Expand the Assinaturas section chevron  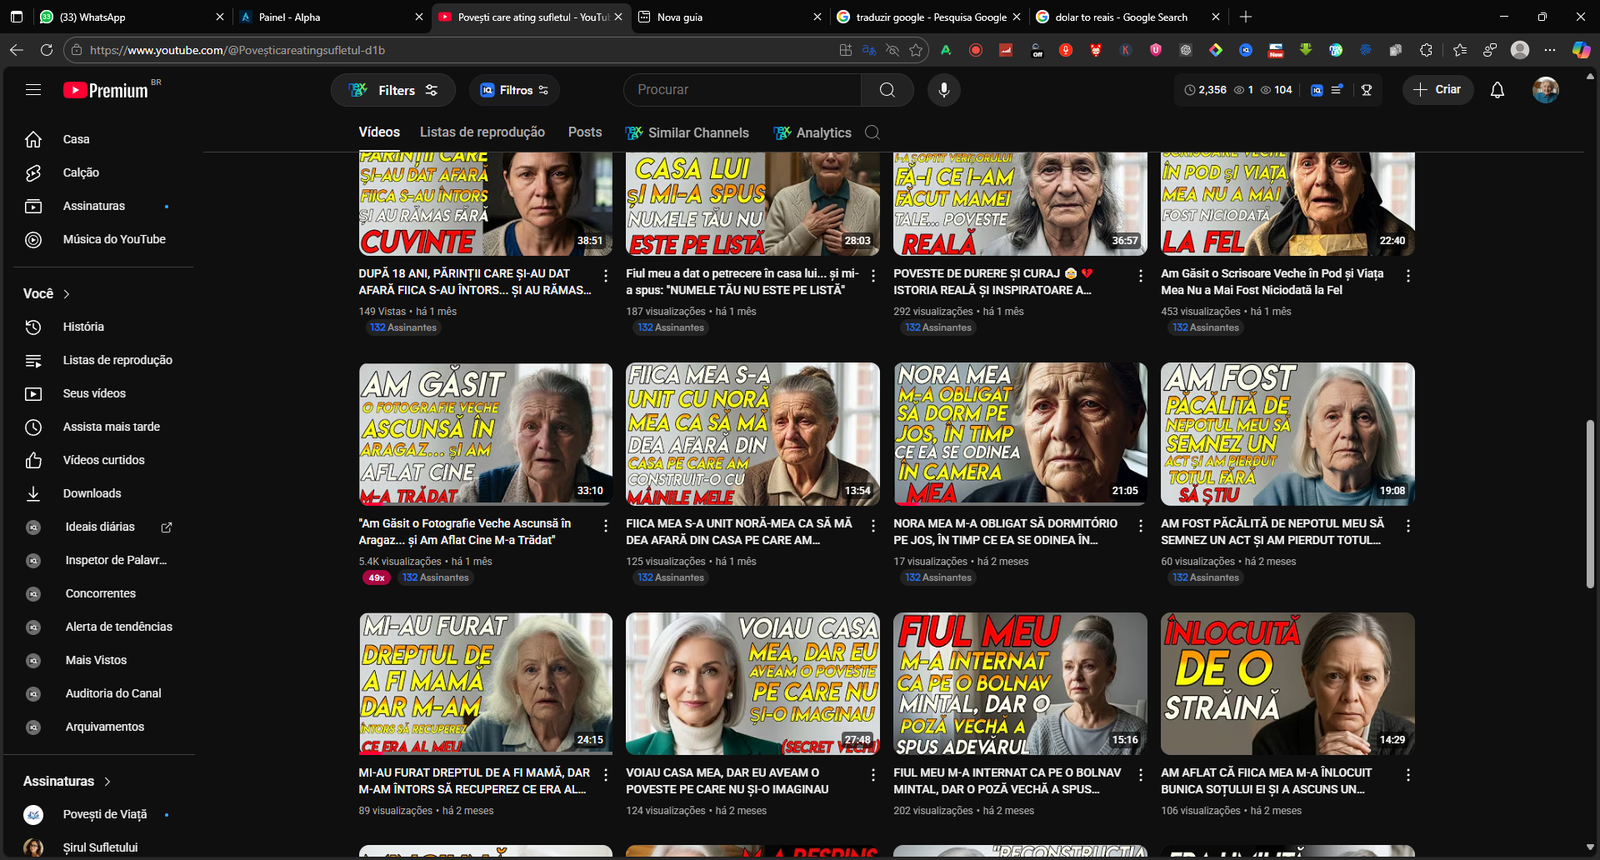(107, 782)
